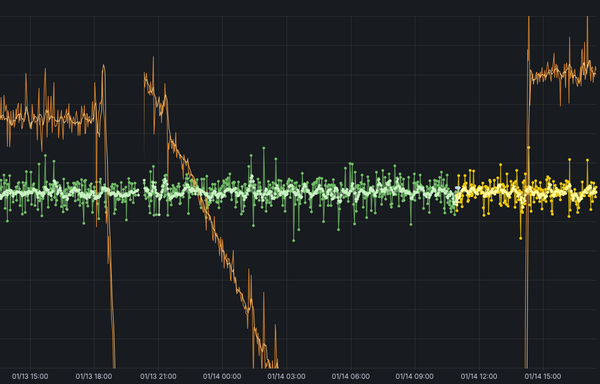
Task: Click the 01/14 06:00 time axis label
Action: (351, 376)
